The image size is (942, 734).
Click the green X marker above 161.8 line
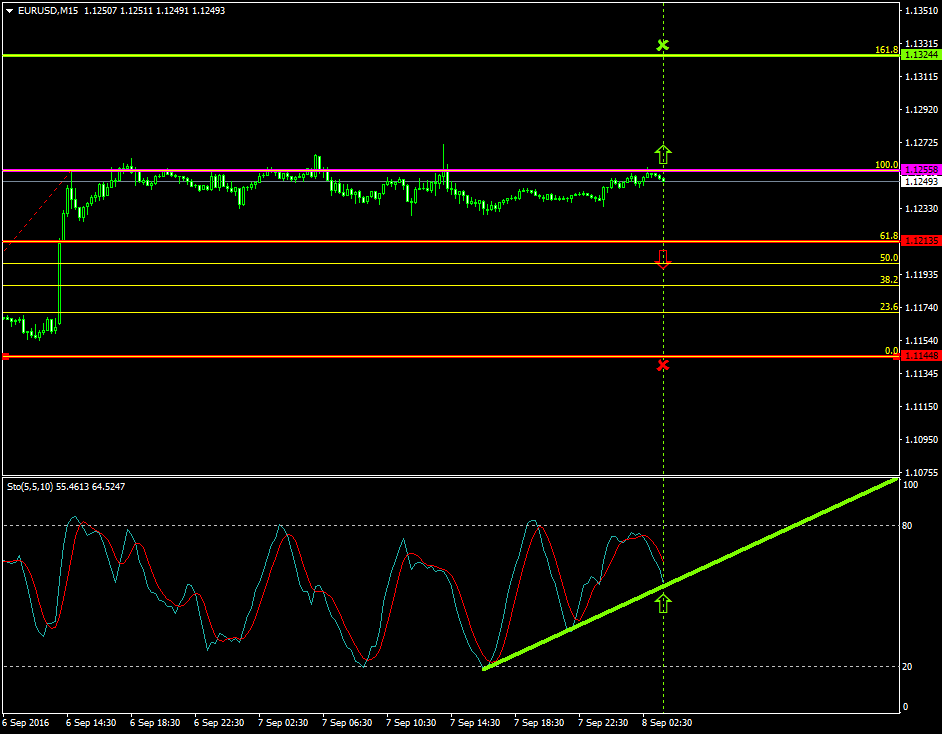click(662, 45)
